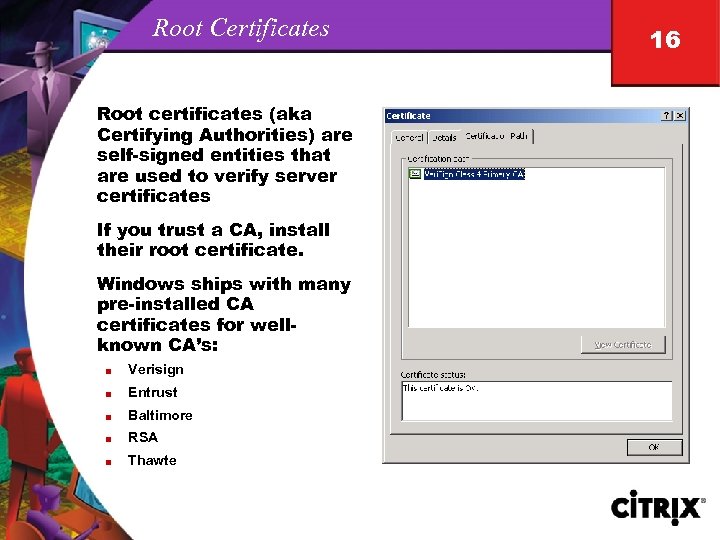Click the red slide number 16 box
This screenshot has width=720, height=540.
[x=665, y=42]
